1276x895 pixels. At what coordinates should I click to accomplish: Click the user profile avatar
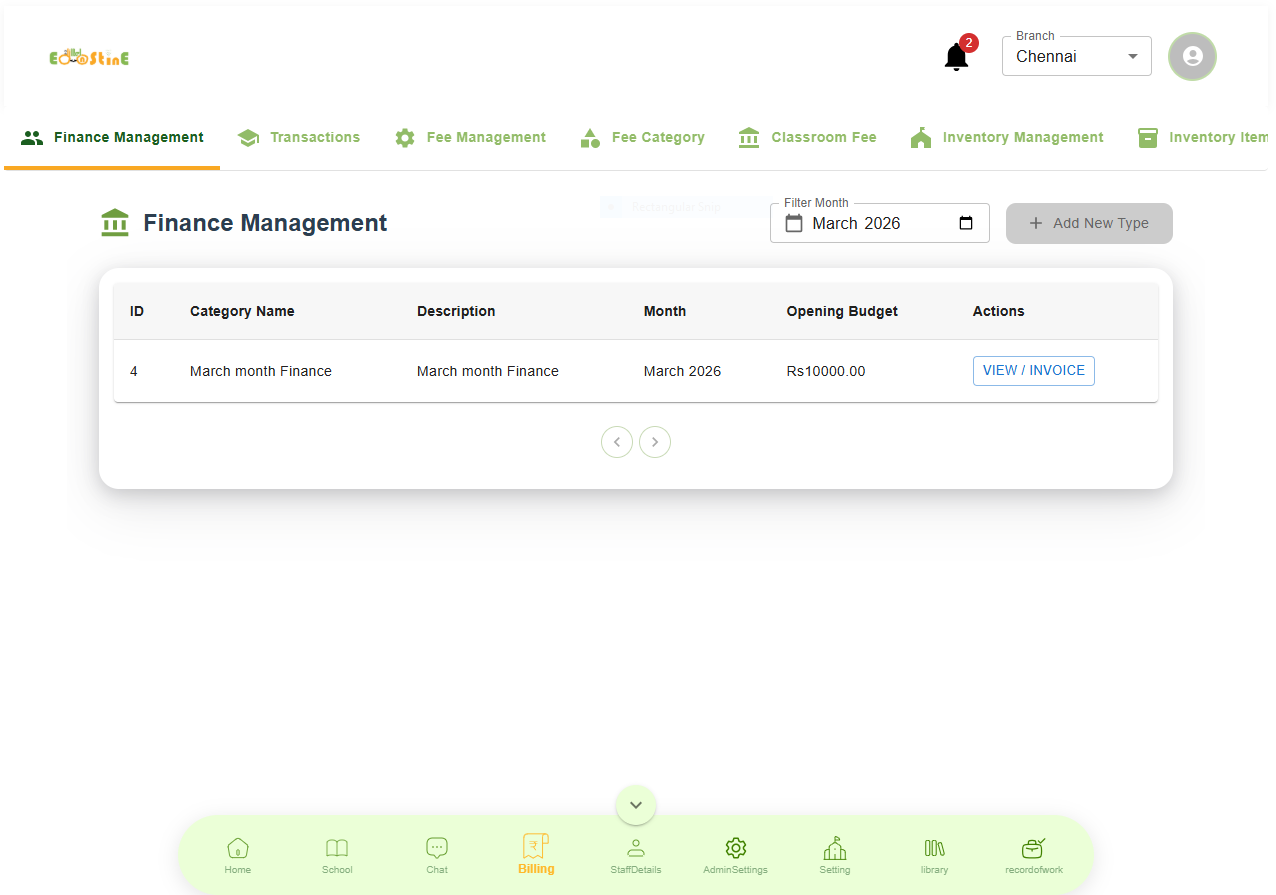point(1192,56)
